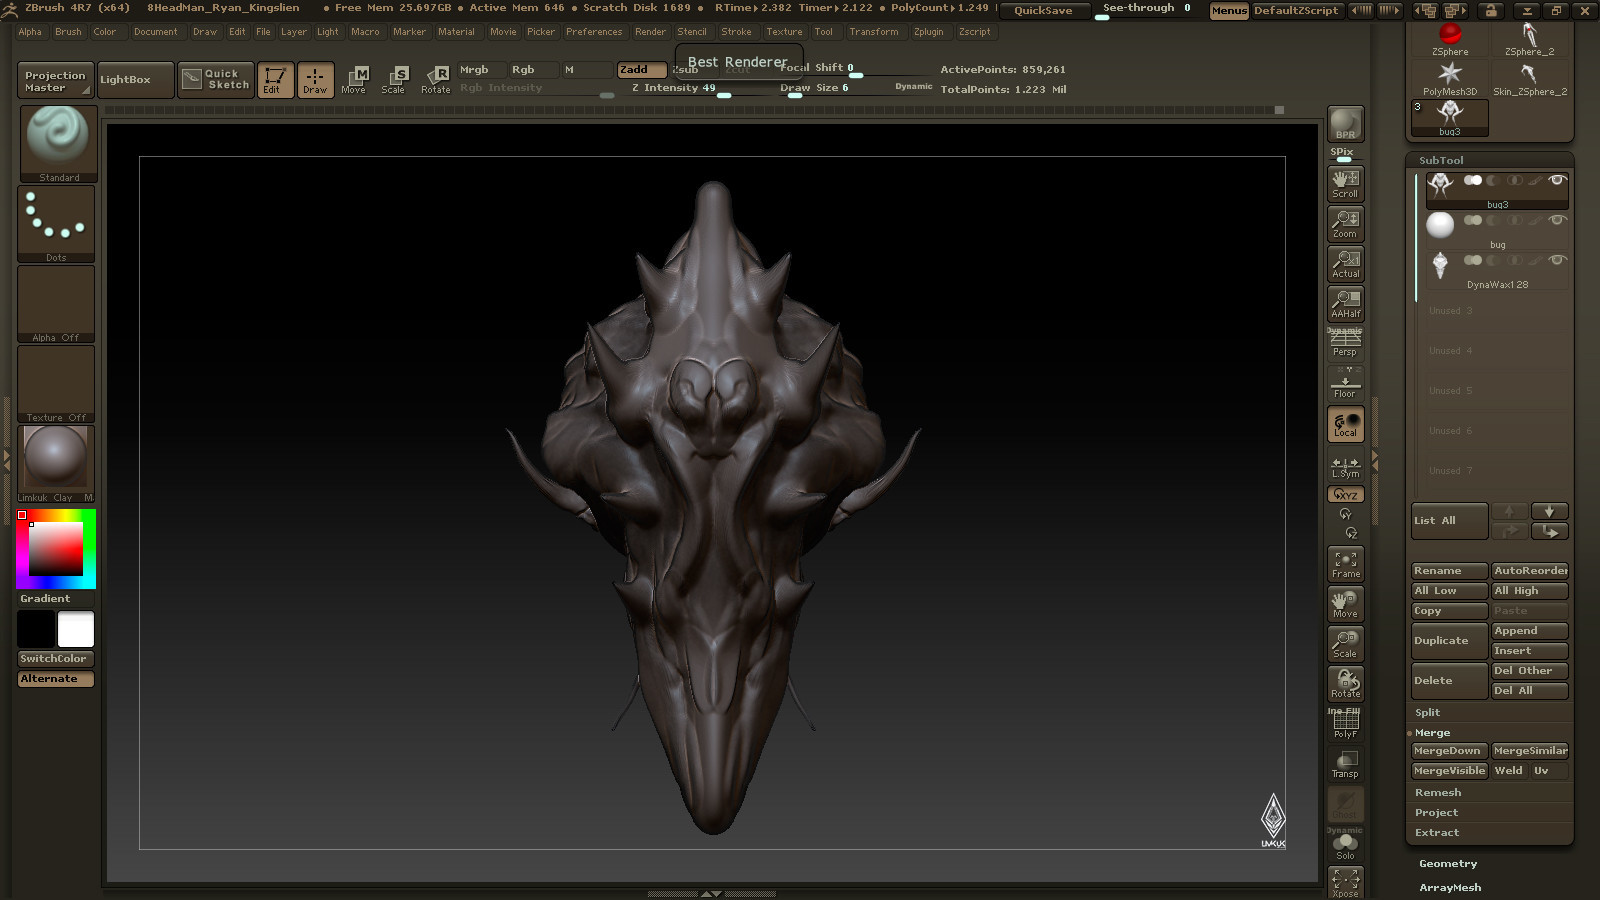Click the AAHalf zoom icon
This screenshot has height=900, width=1600.
tap(1345, 303)
